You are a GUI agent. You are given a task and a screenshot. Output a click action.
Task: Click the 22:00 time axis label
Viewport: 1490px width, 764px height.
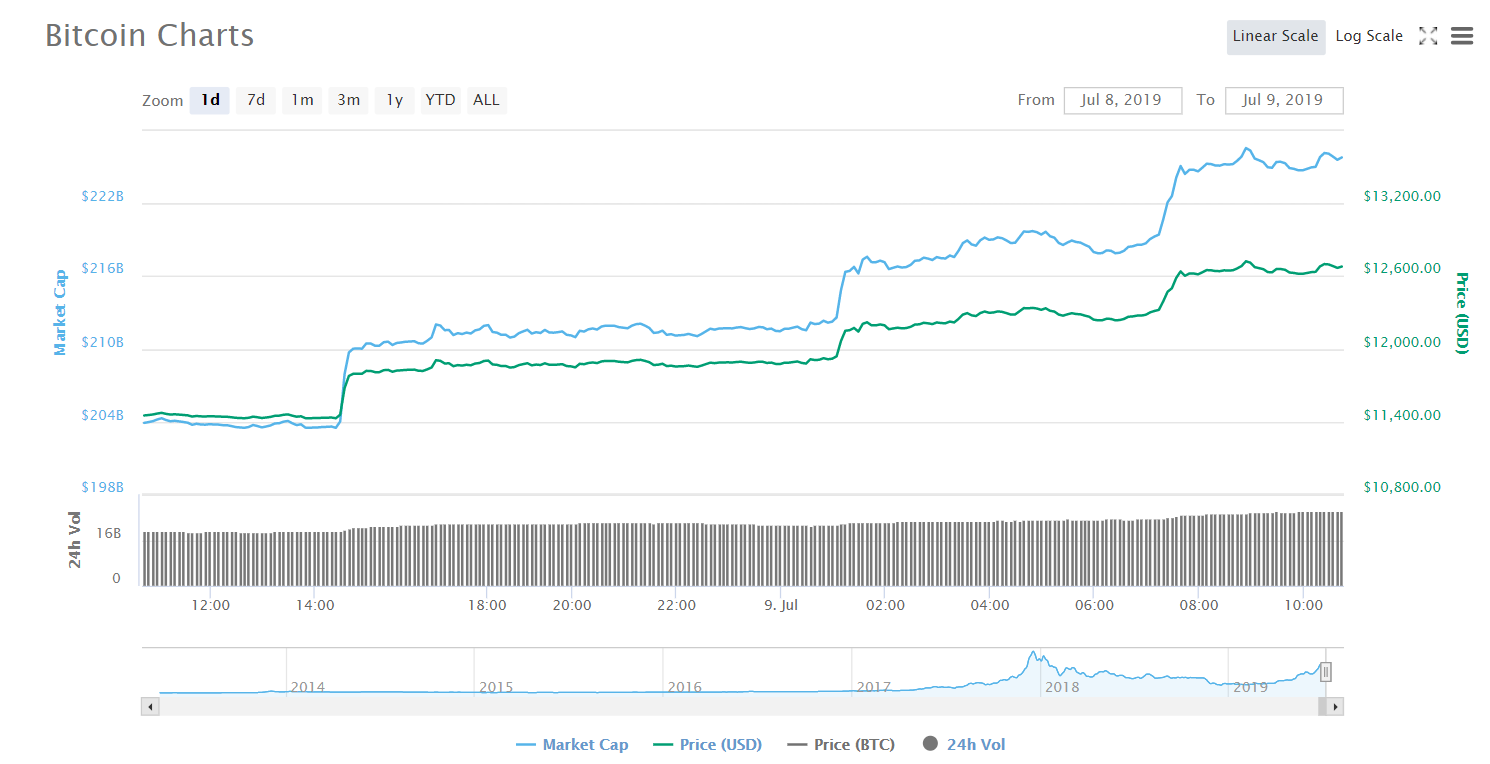click(677, 605)
